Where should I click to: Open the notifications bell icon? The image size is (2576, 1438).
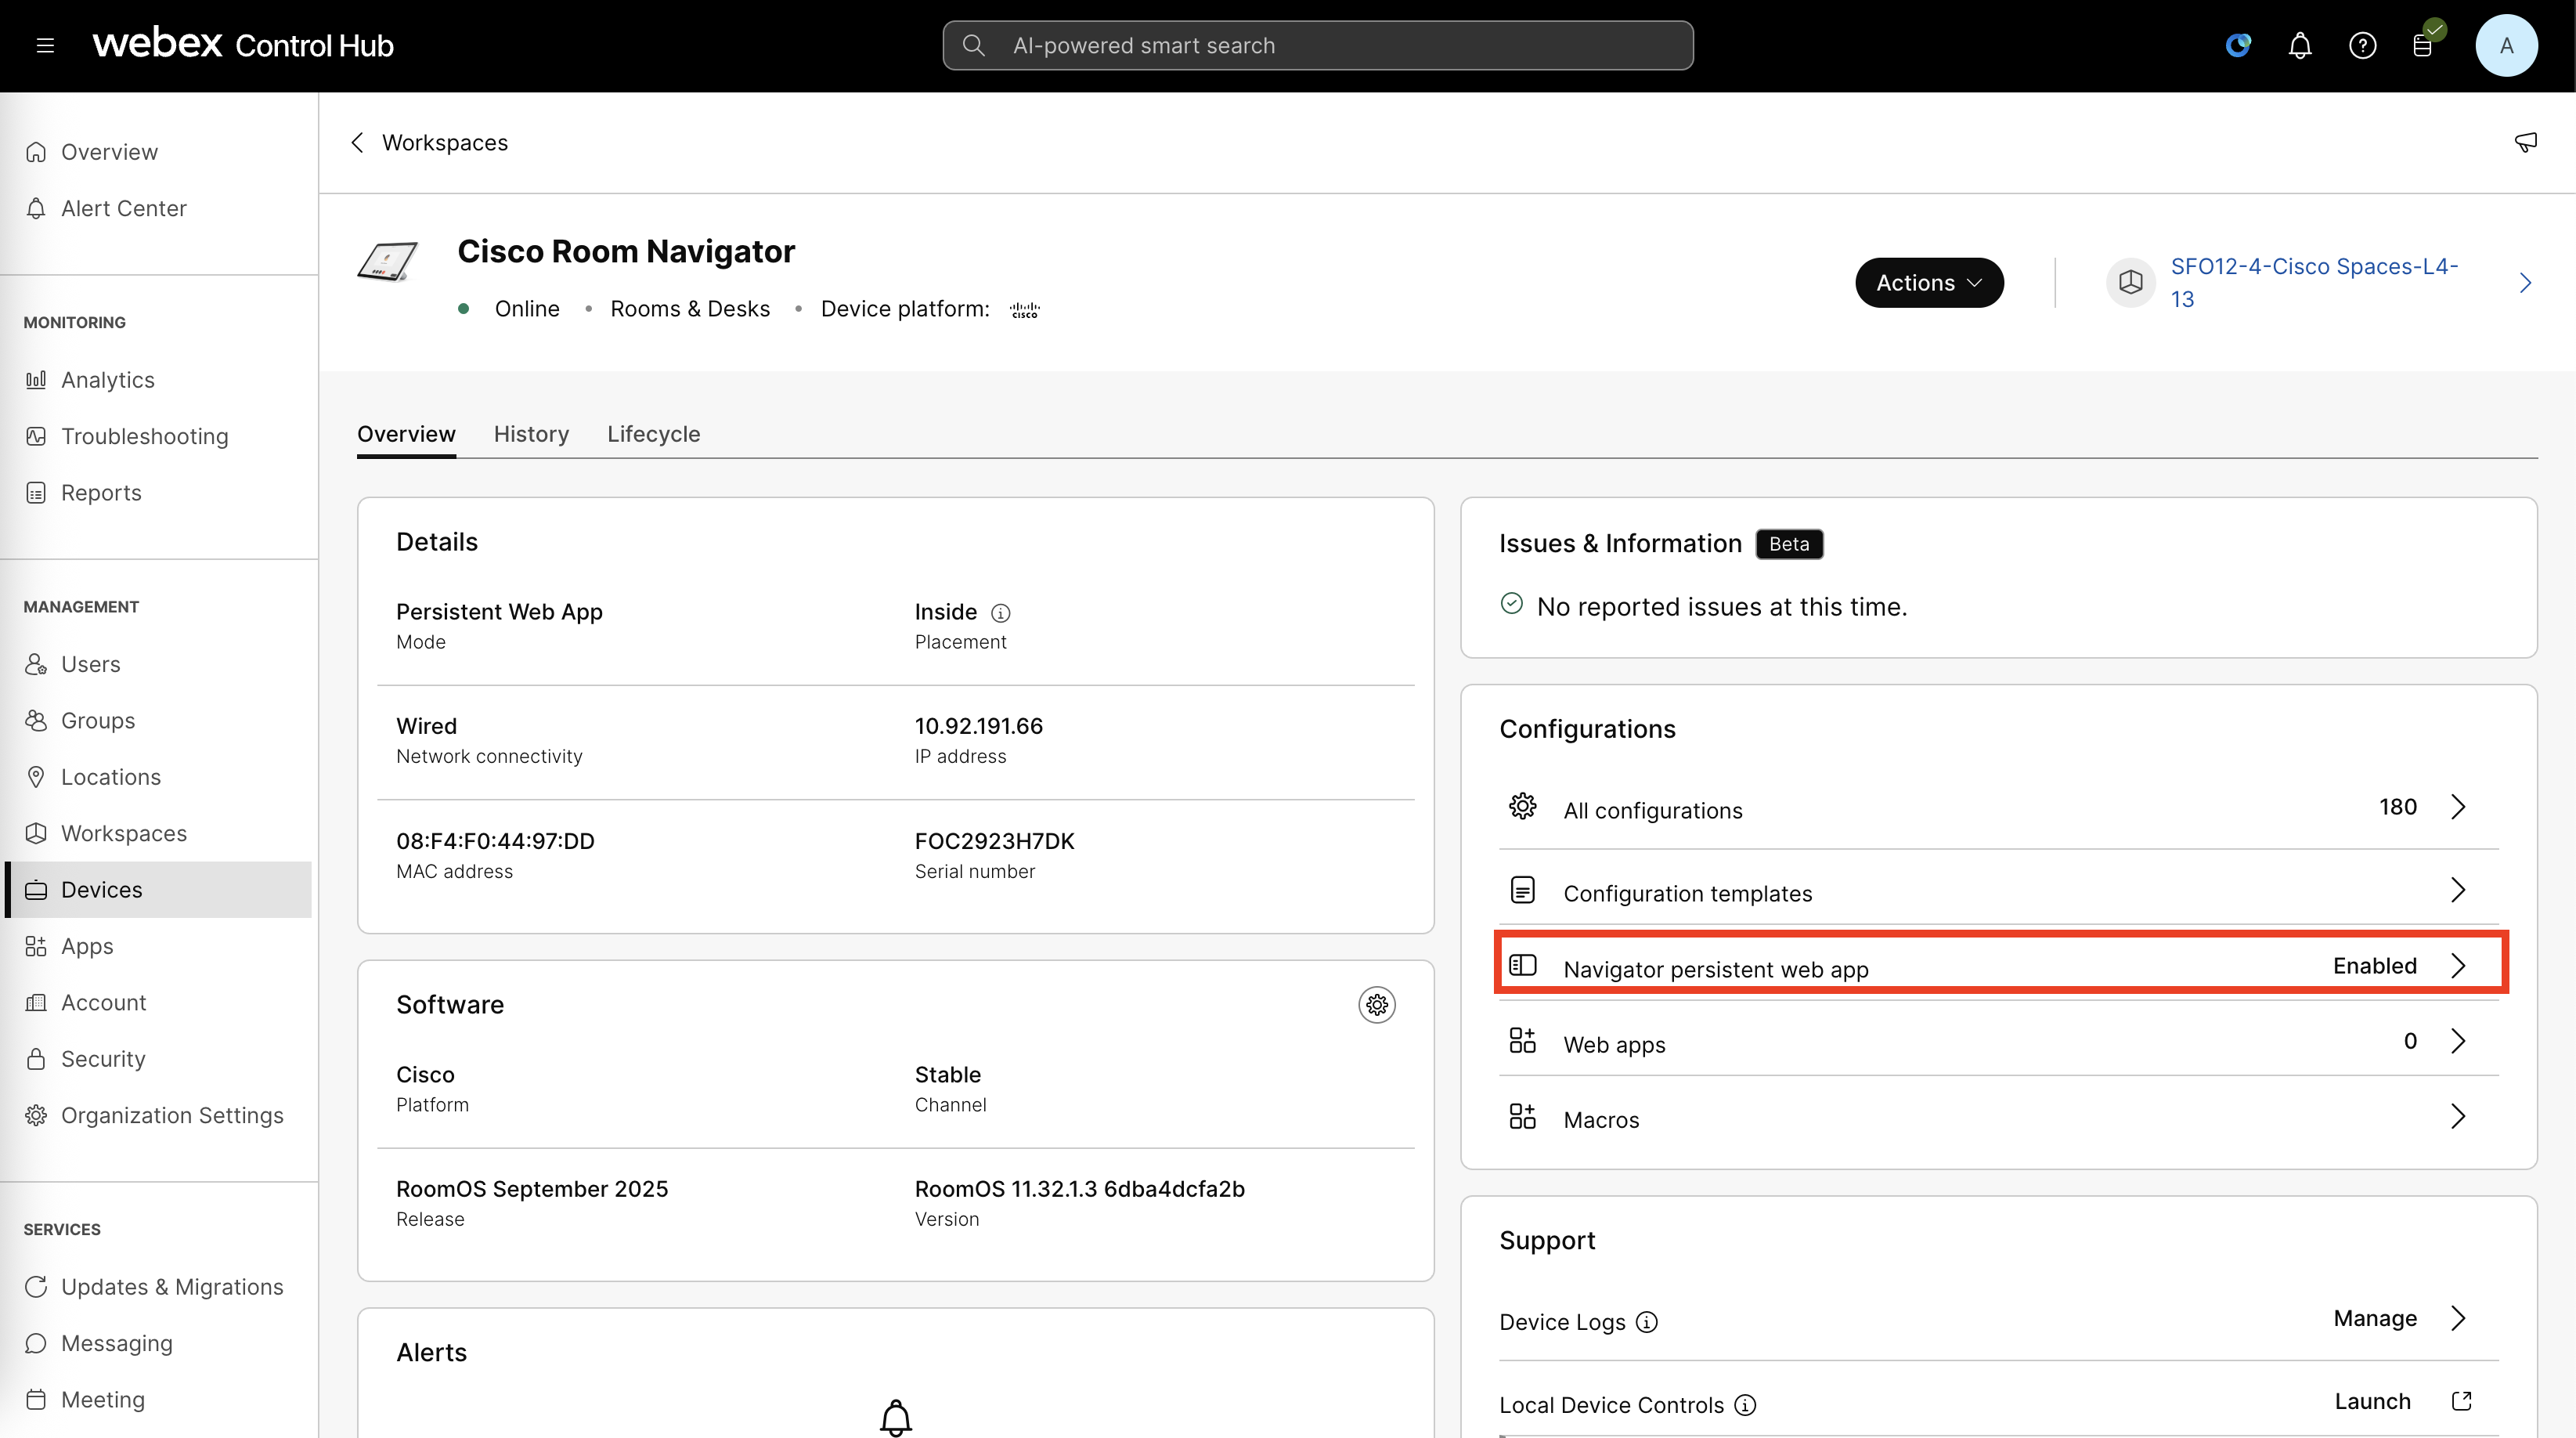pyautogui.click(x=2300, y=45)
